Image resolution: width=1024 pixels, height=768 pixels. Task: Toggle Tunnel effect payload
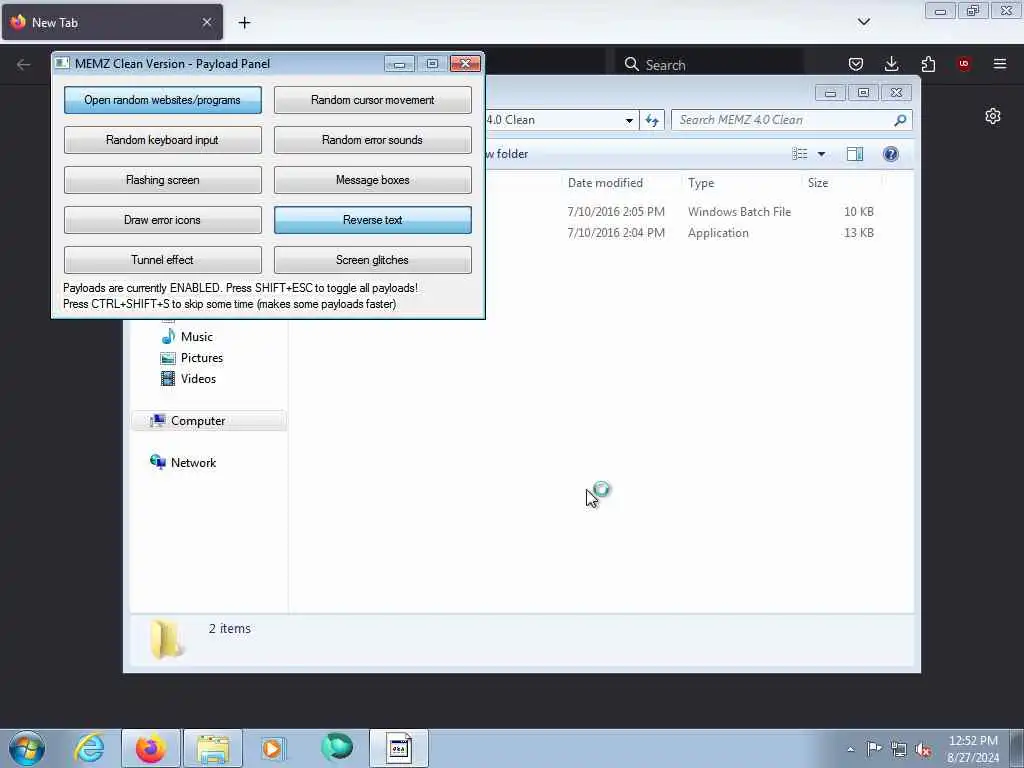click(x=163, y=260)
